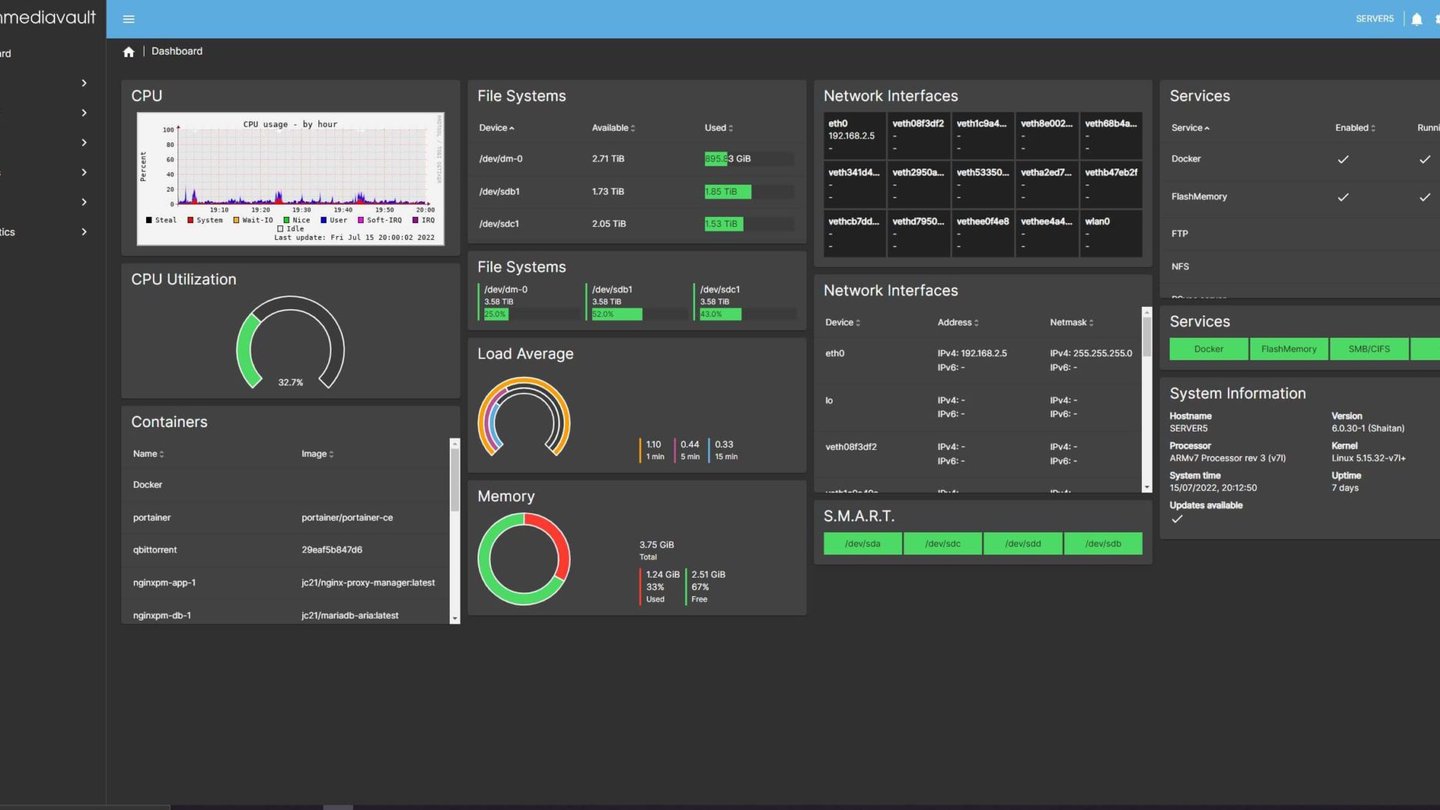Click the FlashMemory enabled checkmark

(1343, 197)
